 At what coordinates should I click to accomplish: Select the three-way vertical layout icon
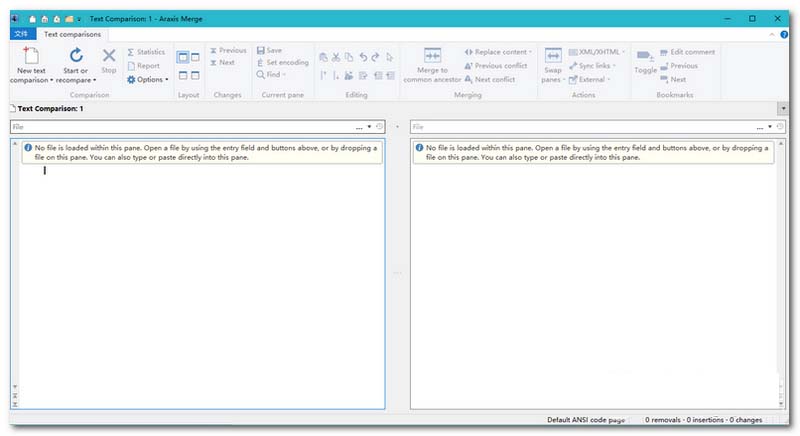195,57
